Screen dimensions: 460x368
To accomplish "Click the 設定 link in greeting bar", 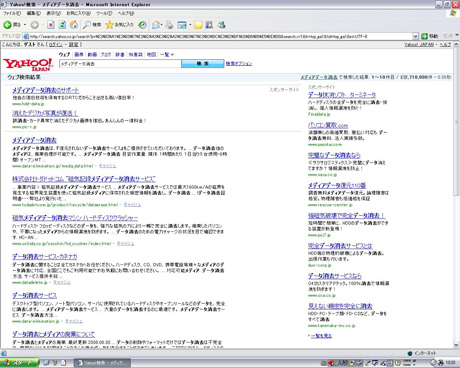I will click(x=74, y=45).
